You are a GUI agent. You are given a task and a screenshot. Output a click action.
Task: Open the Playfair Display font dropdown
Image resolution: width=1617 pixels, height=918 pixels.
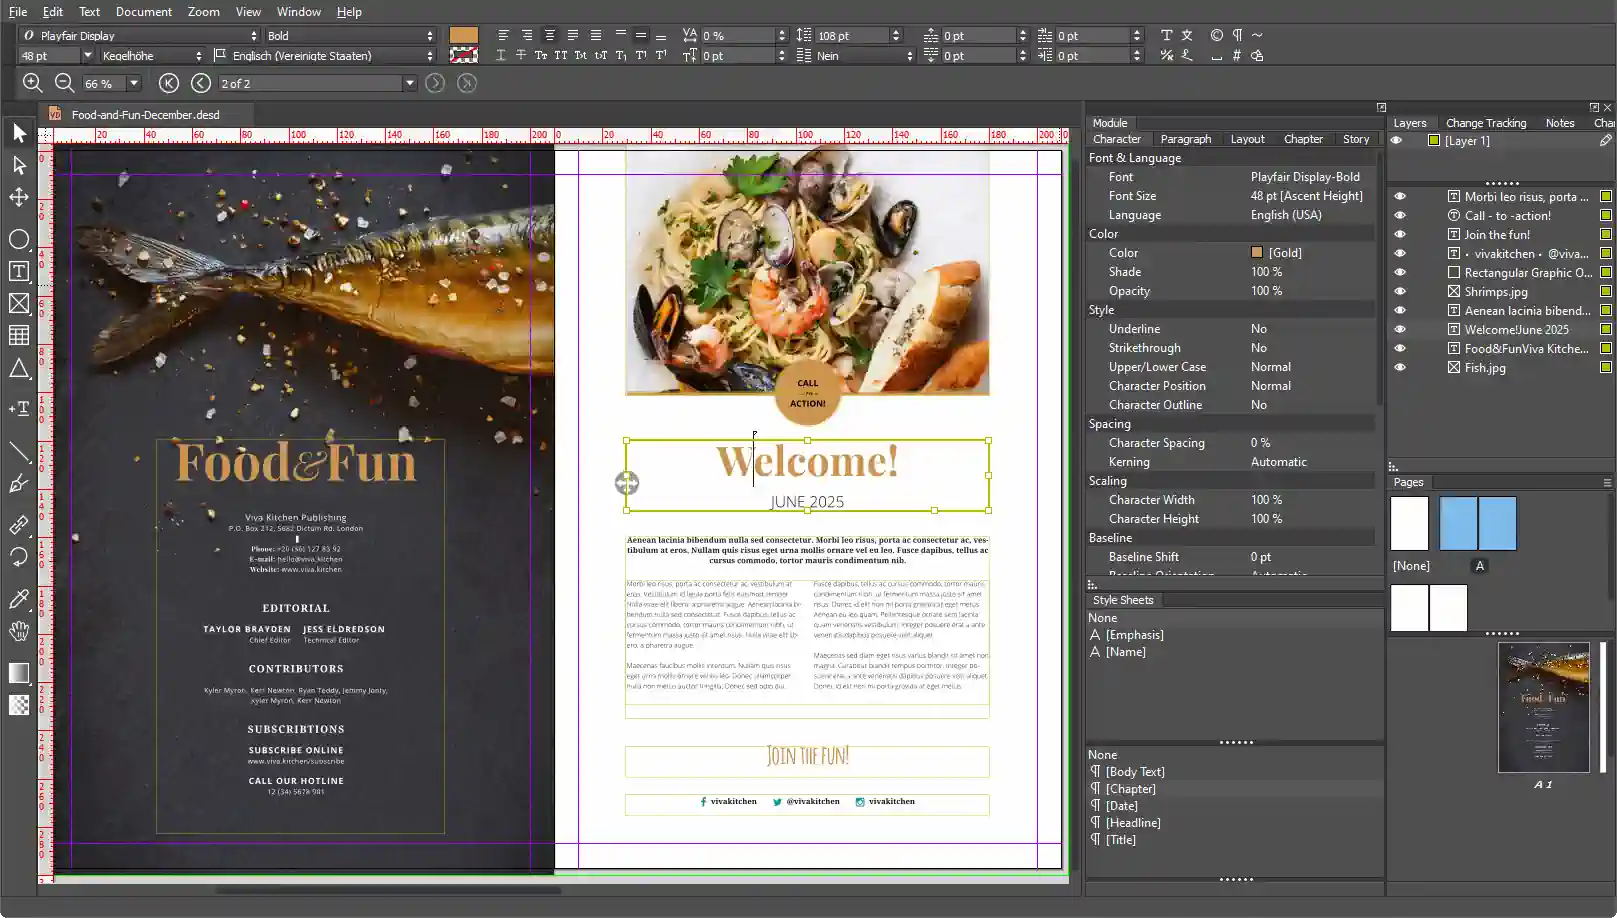253,35
